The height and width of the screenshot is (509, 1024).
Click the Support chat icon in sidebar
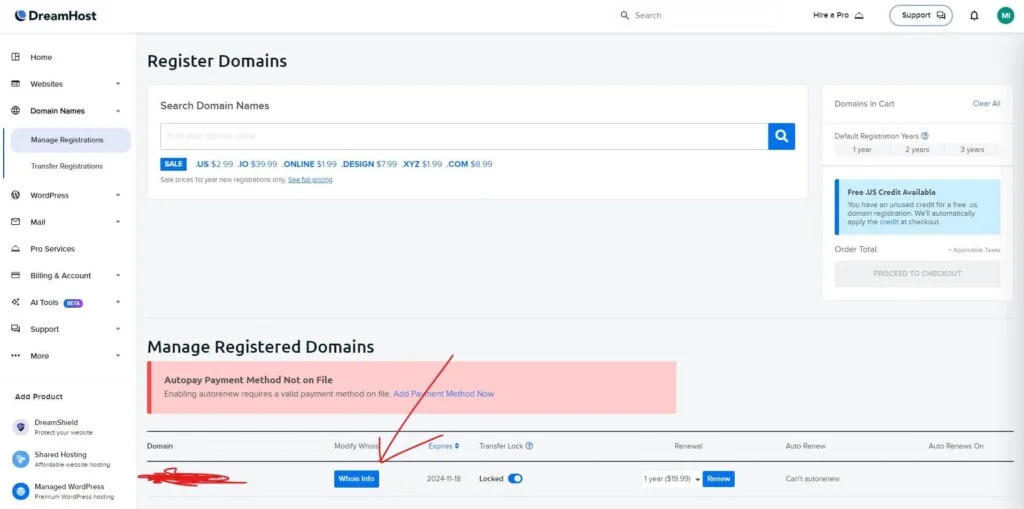pyautogui.click(x=16, y=329)
